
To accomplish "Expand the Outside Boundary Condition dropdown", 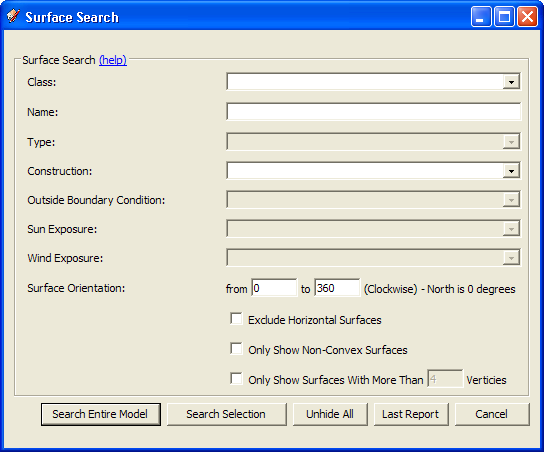I will coord(511,200).
